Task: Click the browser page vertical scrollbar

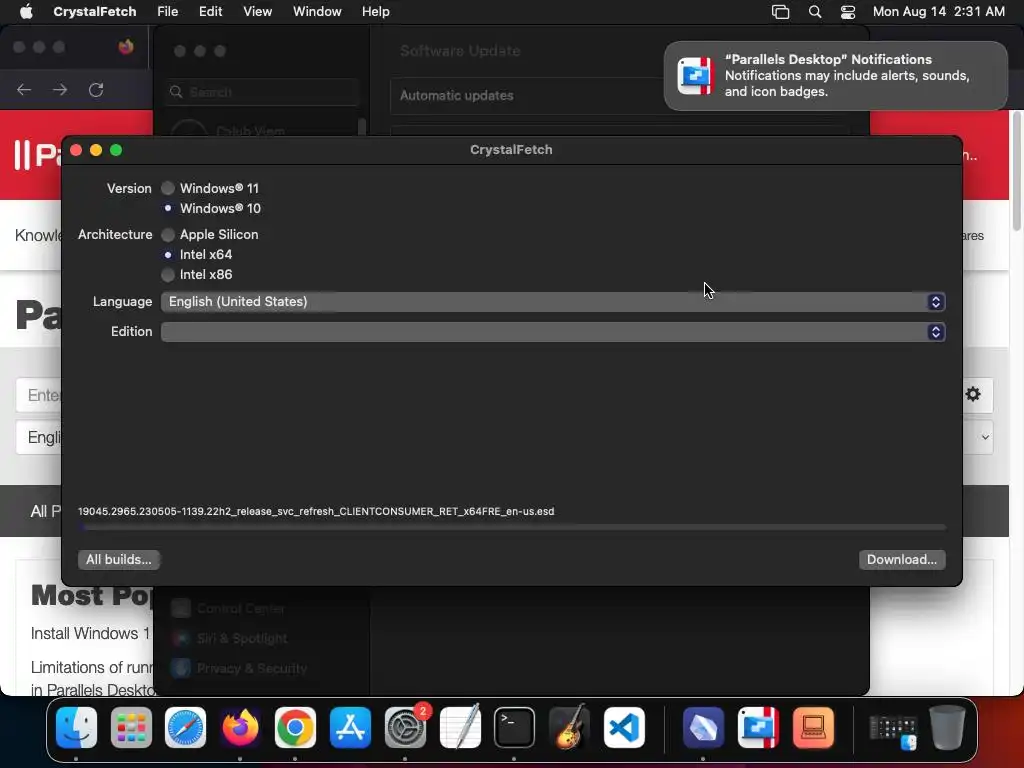Action: (x=1017, y=171)
